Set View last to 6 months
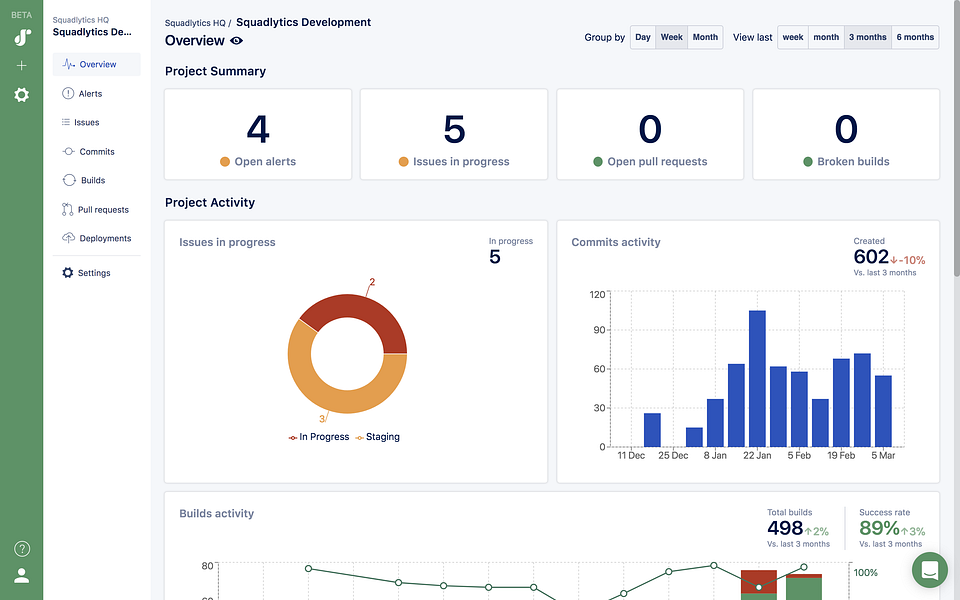 click(915, 37)
